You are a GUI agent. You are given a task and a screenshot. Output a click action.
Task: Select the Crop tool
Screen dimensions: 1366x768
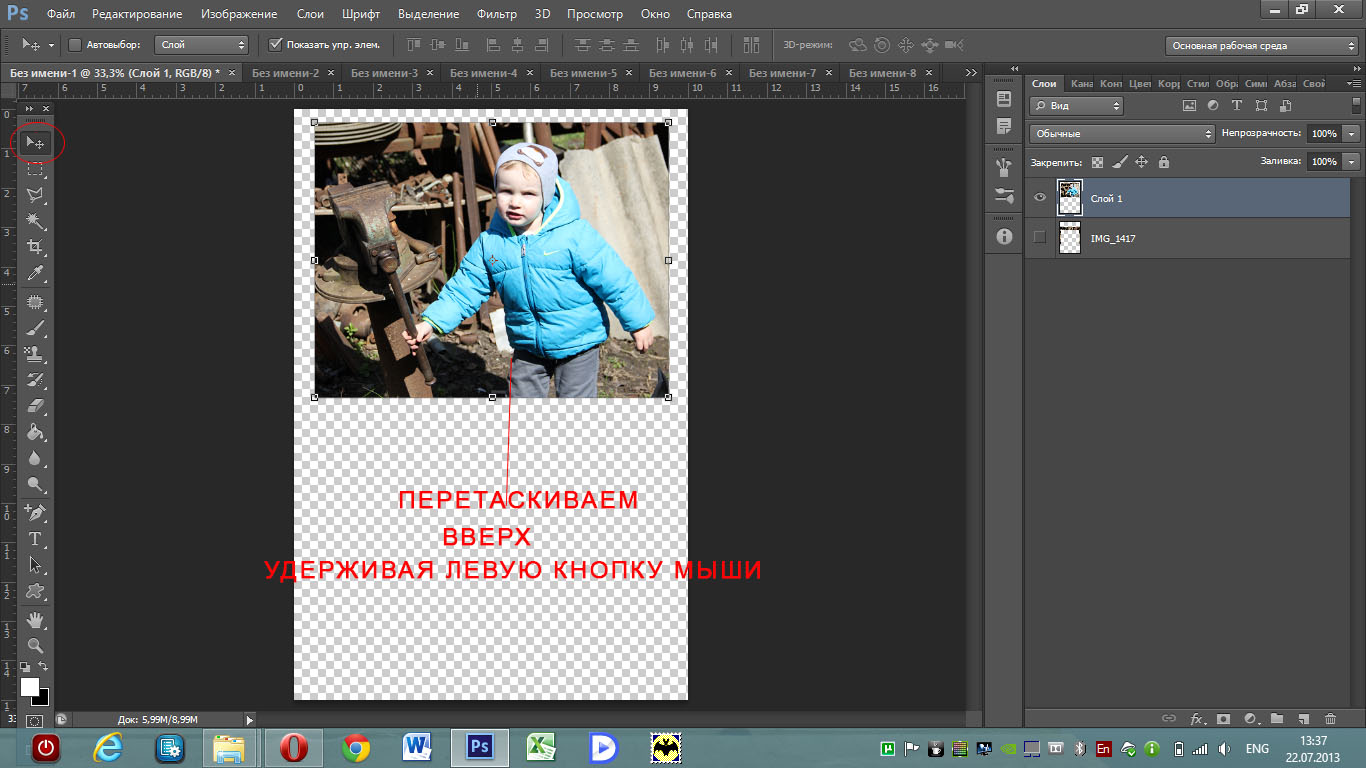click(35, 246)
